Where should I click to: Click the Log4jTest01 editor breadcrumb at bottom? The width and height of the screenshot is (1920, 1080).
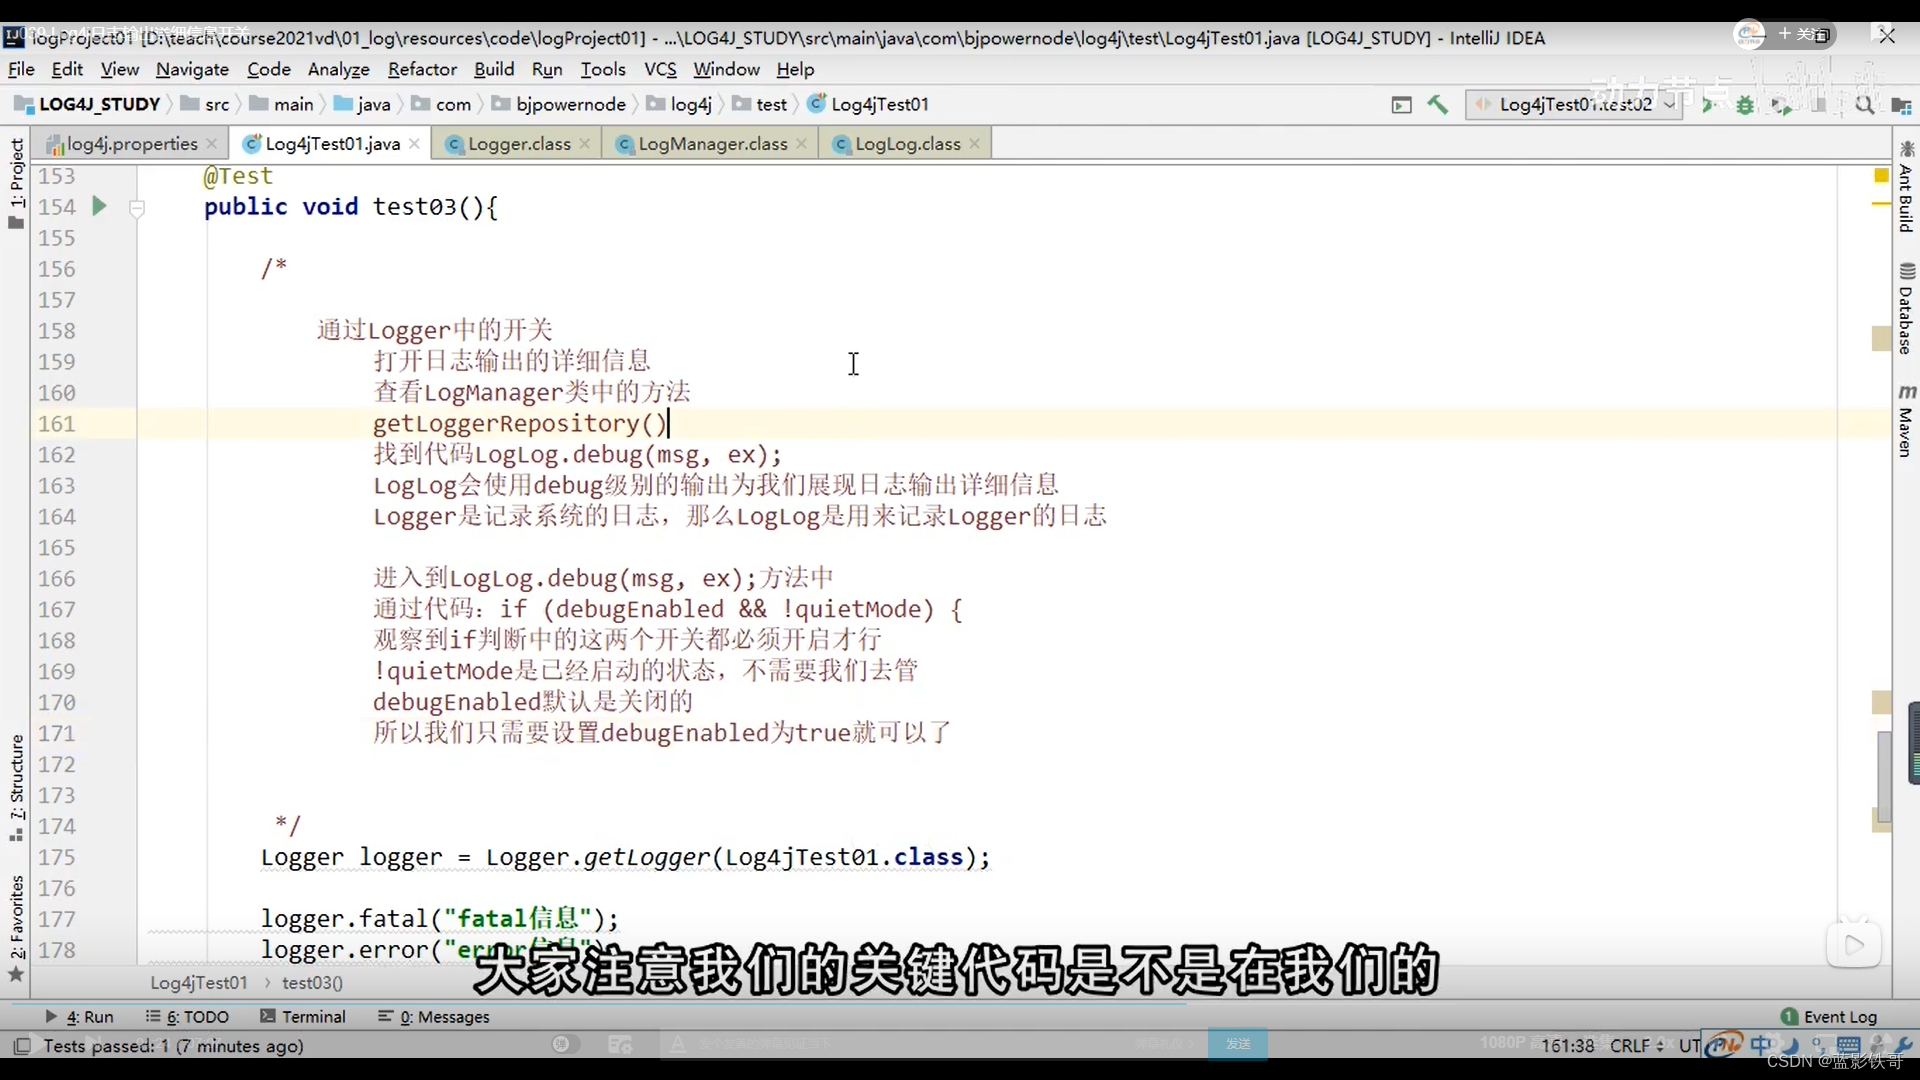tap(199, 983)
